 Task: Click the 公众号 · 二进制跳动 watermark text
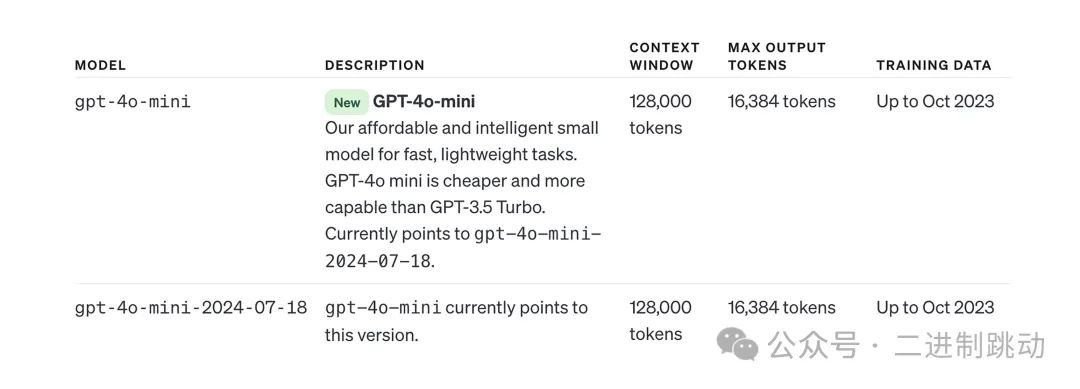tap(906, 345)
